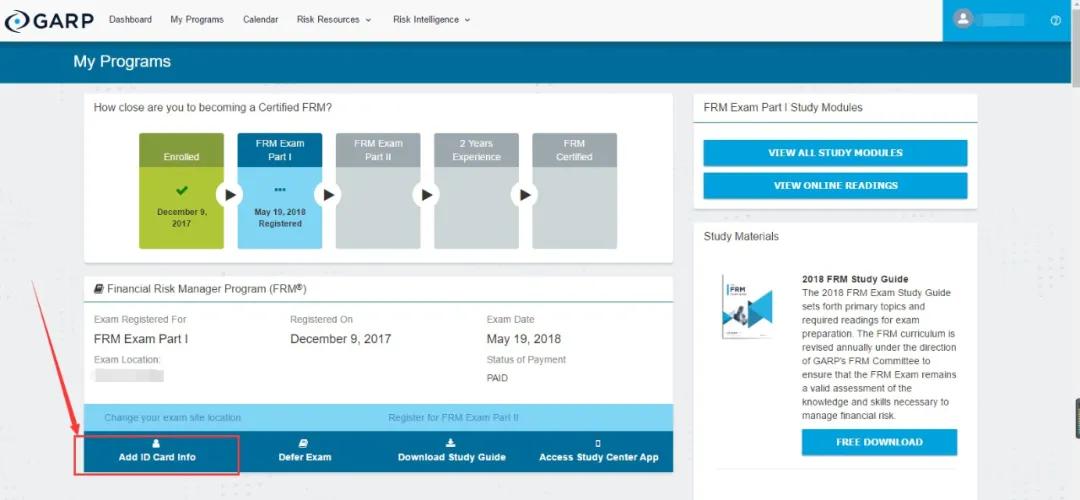Click View Online Readings button

[835, 185]
